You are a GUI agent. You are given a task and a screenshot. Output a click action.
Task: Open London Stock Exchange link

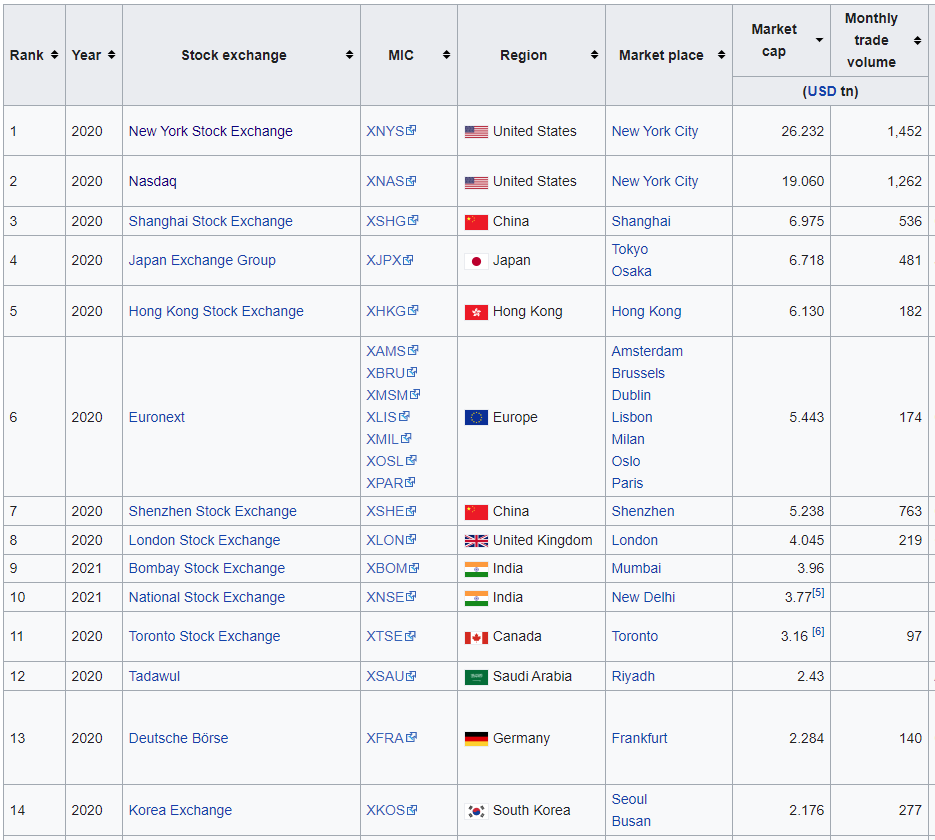pos(205,540)
